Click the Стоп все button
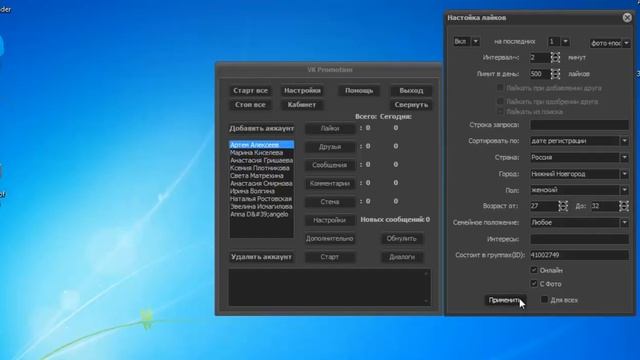 (250, 105)
